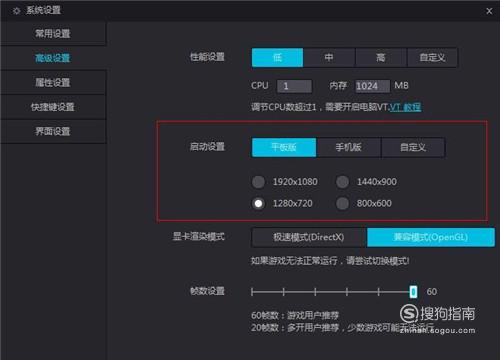This screenshot has width=500, height=360.
Task: Click the gear icon beside 系统设置 title
Action: (x=17, y=11)
